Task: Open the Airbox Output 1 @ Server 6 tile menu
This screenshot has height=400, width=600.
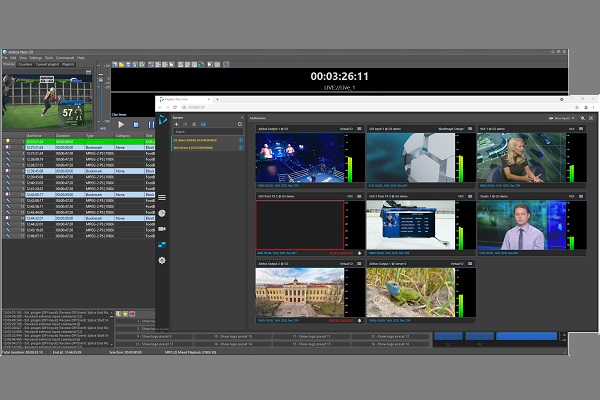Action: 470,263
